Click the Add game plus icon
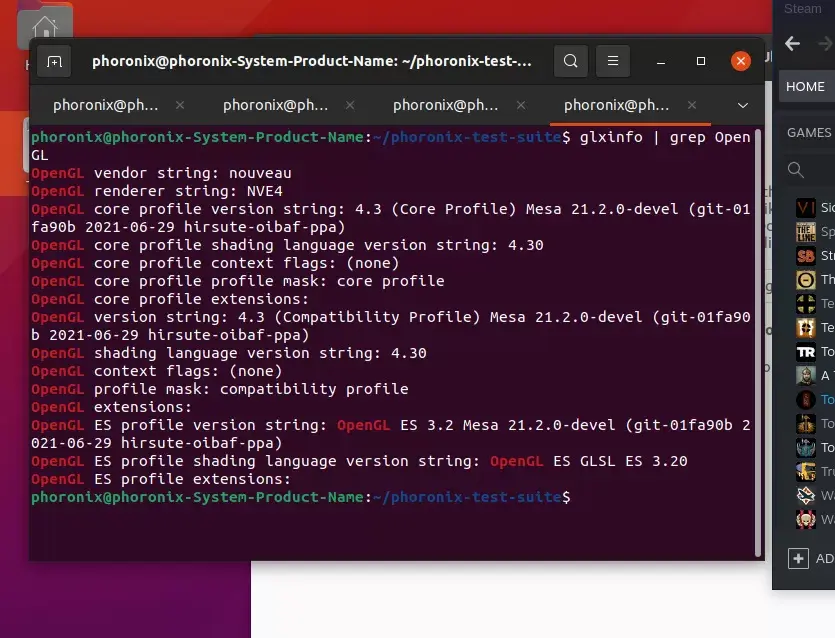 (798, 558)
